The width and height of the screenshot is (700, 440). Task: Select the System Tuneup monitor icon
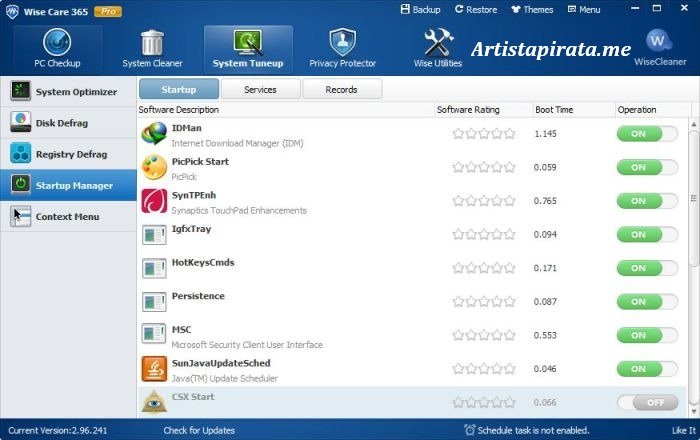coord(248,42)
